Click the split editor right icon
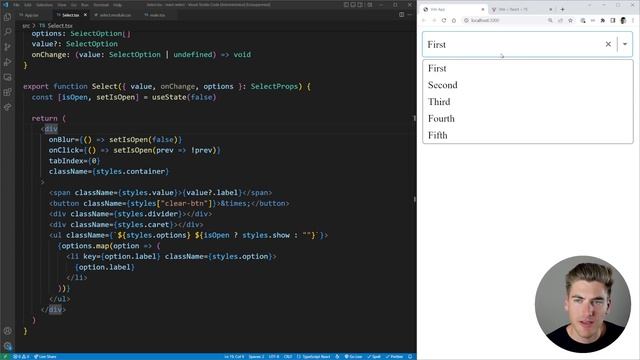Viewport: 640px width, 360px height. [402, 15]
